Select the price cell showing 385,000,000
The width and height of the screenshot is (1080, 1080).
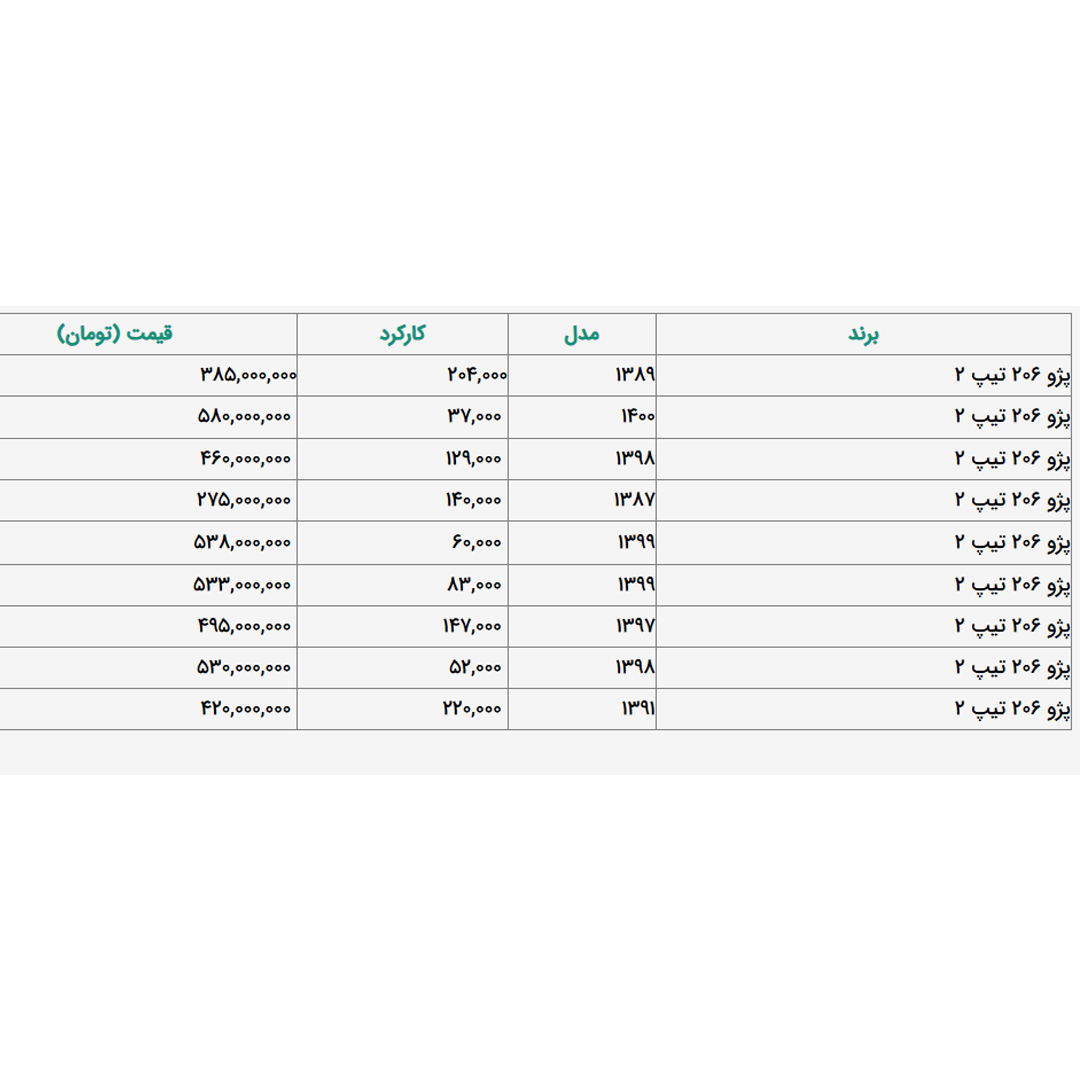[x=248, y=375]
